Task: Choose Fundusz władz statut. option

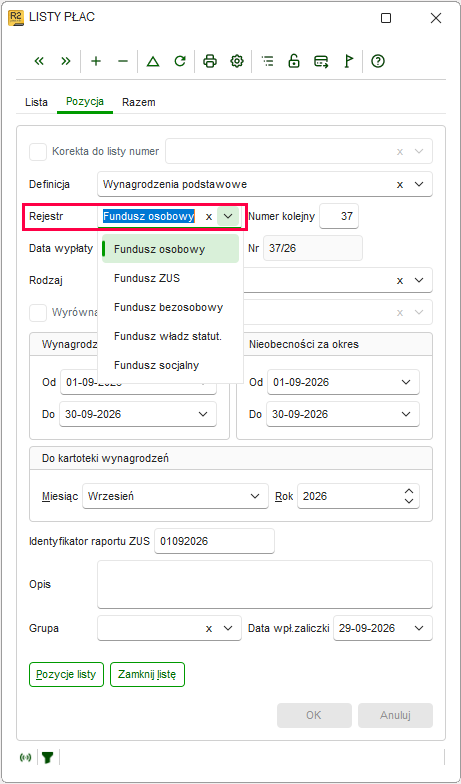Action: coord(170,336)
